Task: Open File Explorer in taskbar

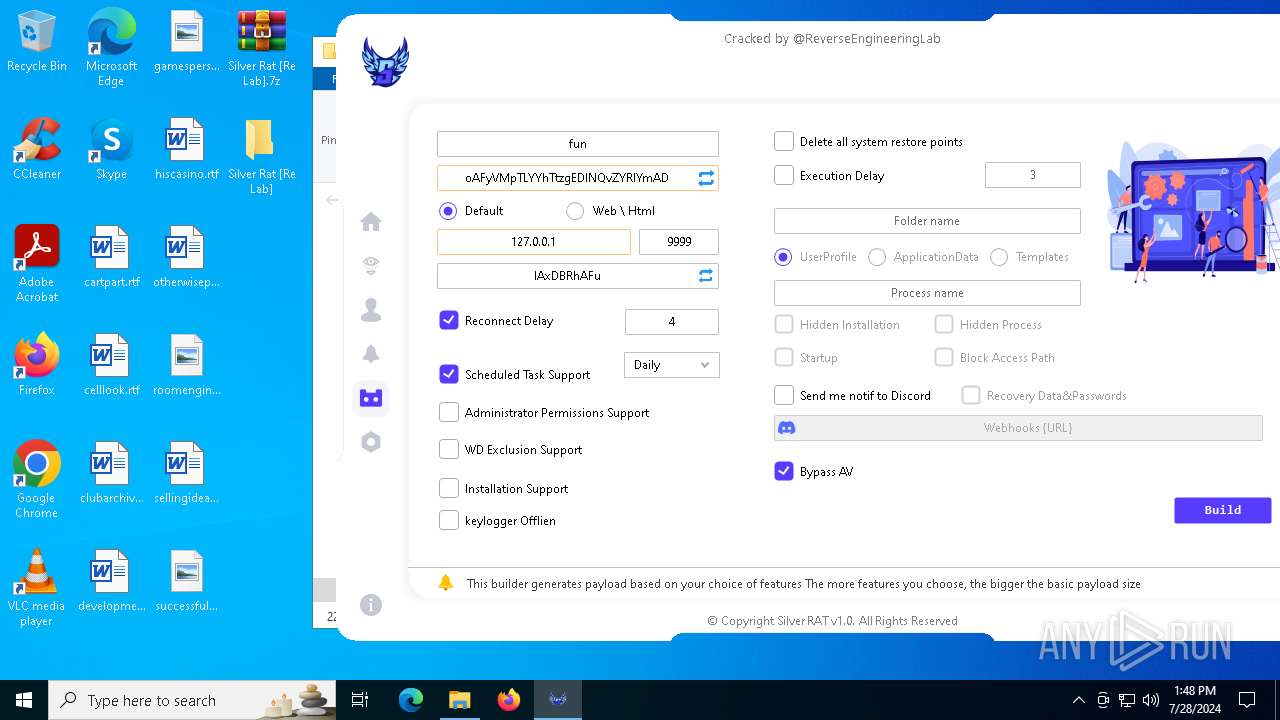Action: tap(459, 700)
